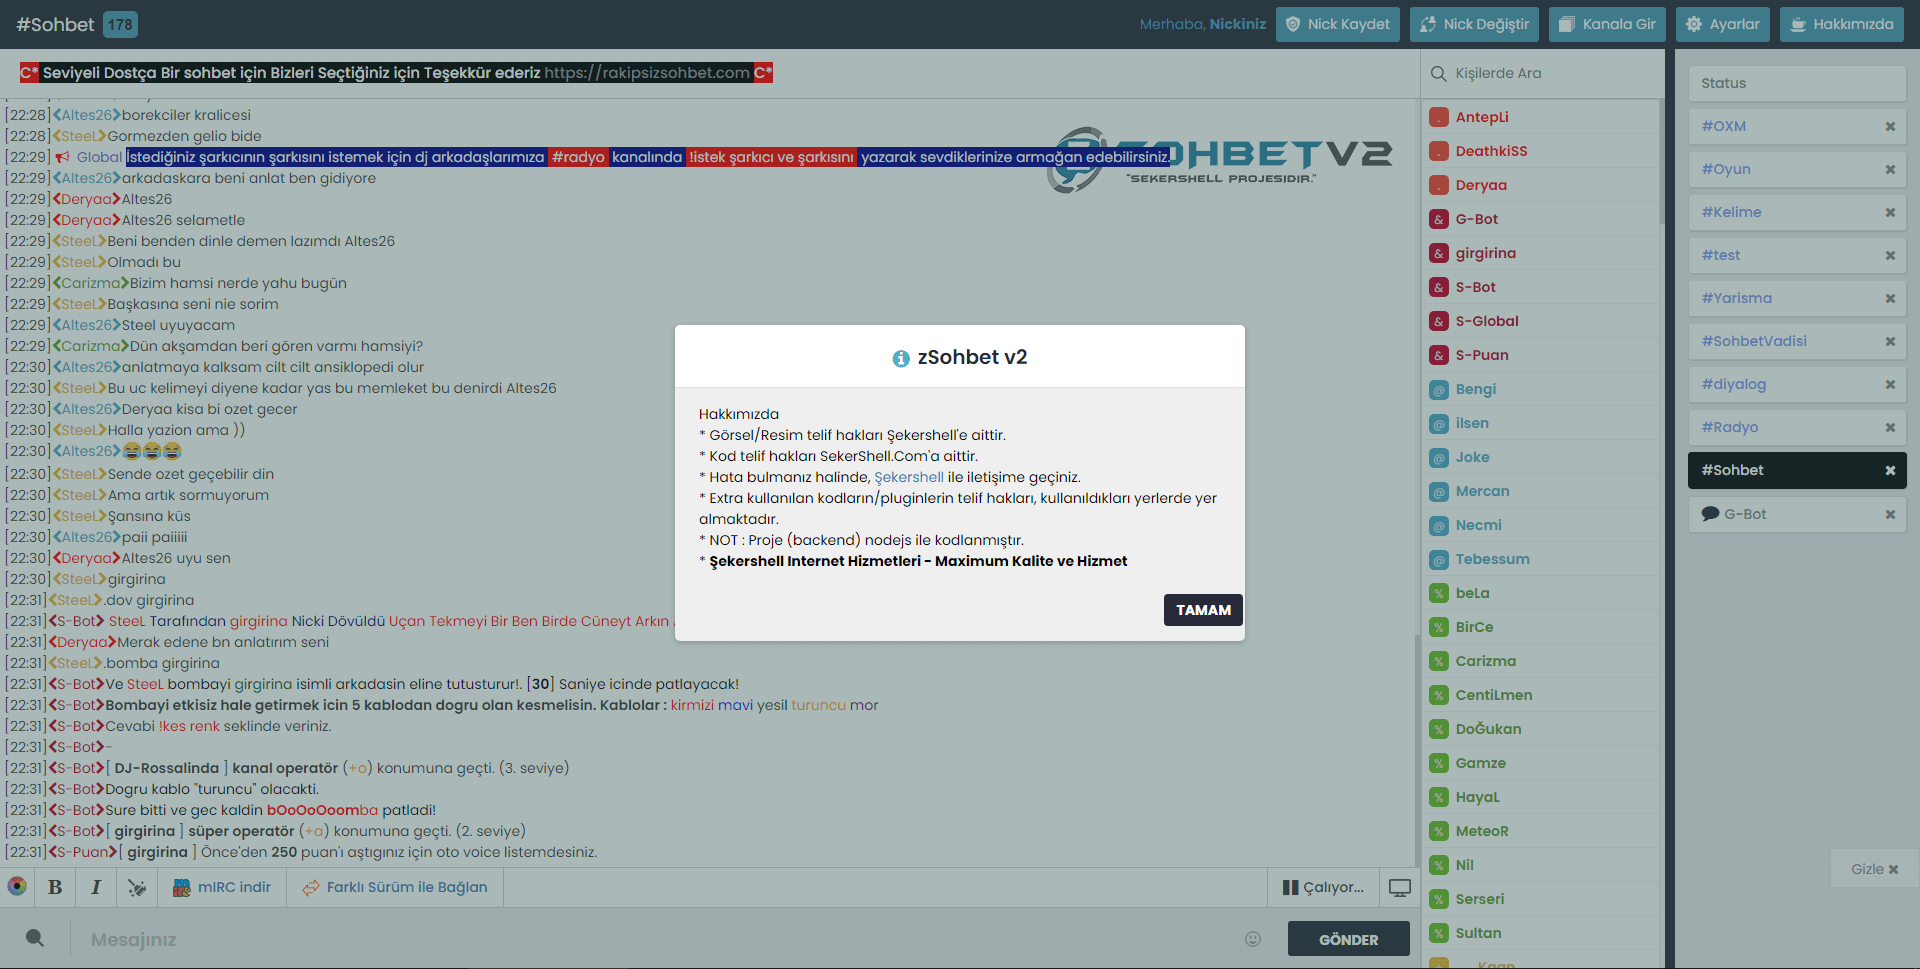Close the G-Bot private chat tab
This screenshot has width=1920, height=969.
pos(1890,514)
